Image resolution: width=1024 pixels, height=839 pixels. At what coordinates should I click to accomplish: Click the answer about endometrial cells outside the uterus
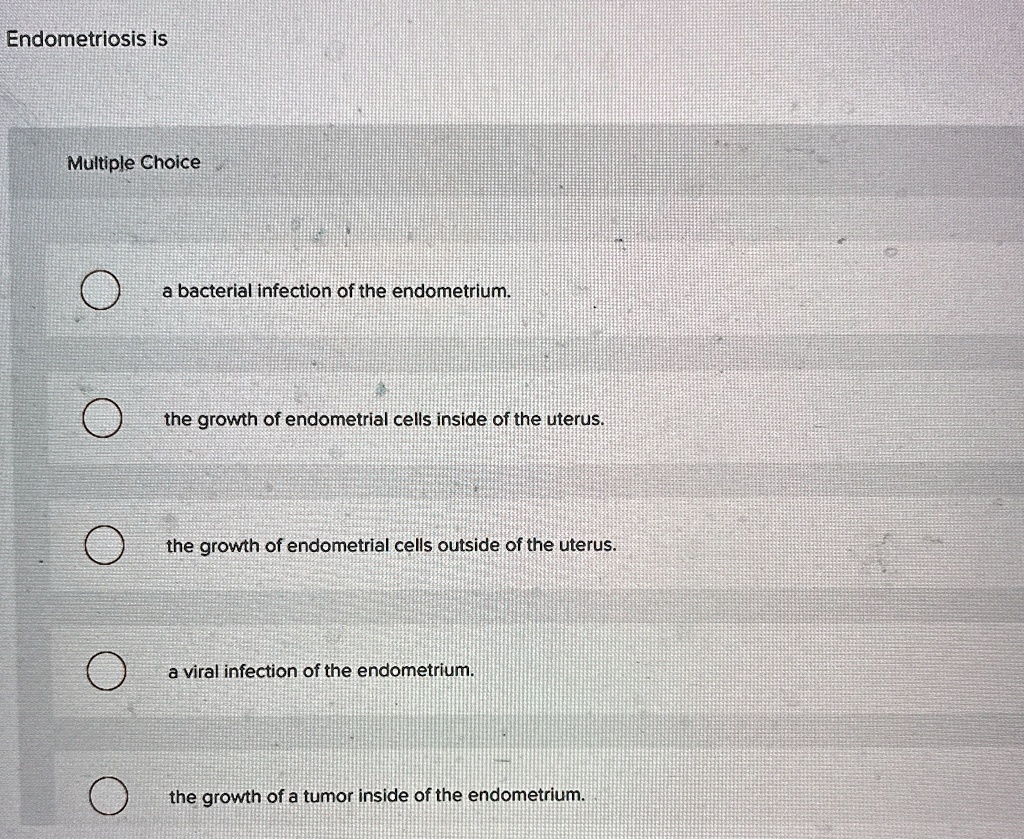[x=390, y=545]
